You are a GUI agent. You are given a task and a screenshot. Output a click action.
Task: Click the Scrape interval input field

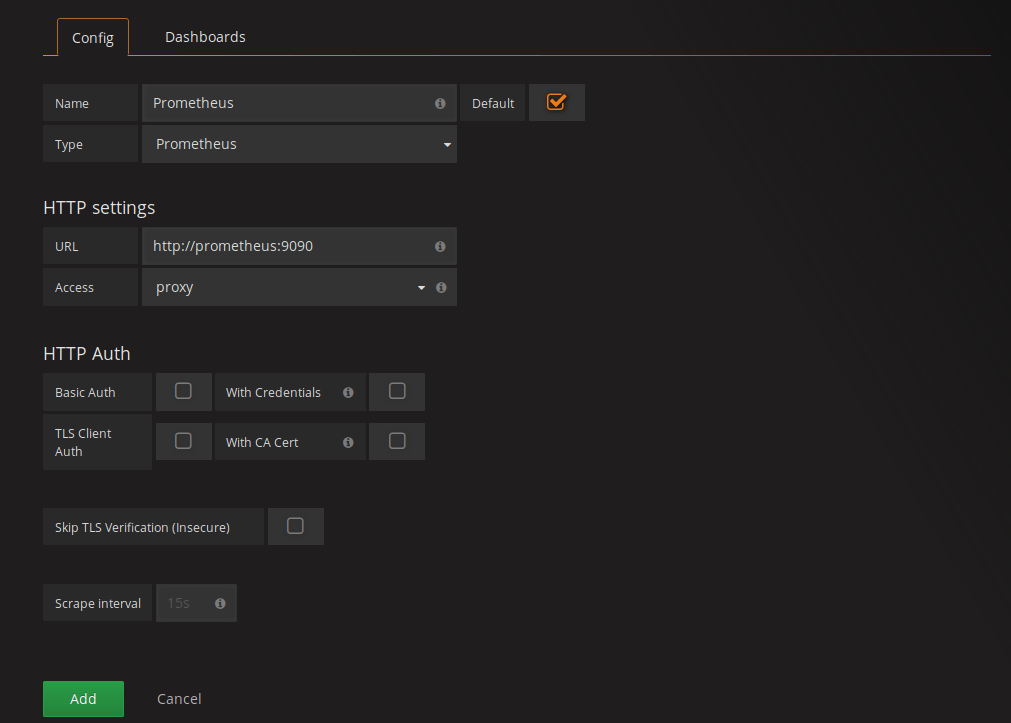click(190, 603)
